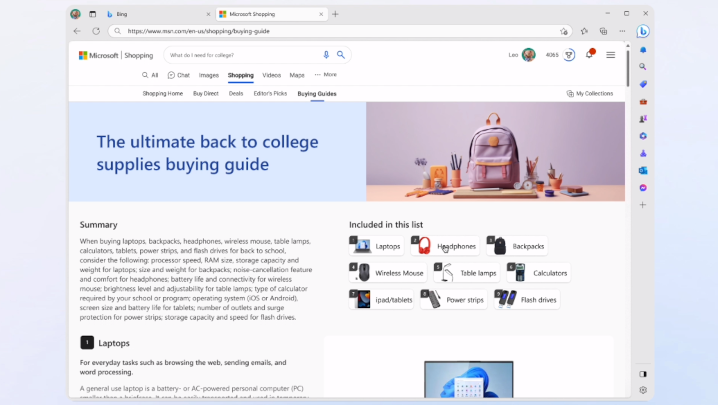Open My Collections
This screenshot has height=405, width=718.
pos(590,93)
